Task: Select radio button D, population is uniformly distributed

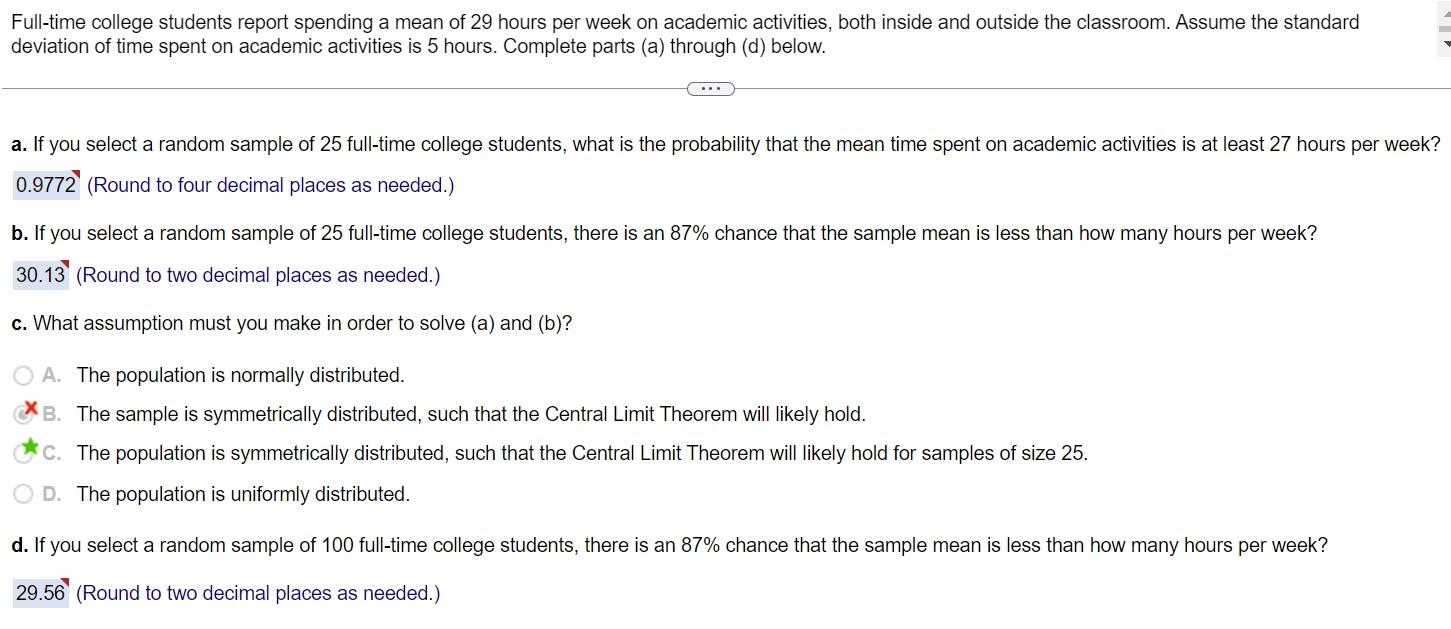Action: [x=22, y=493]
